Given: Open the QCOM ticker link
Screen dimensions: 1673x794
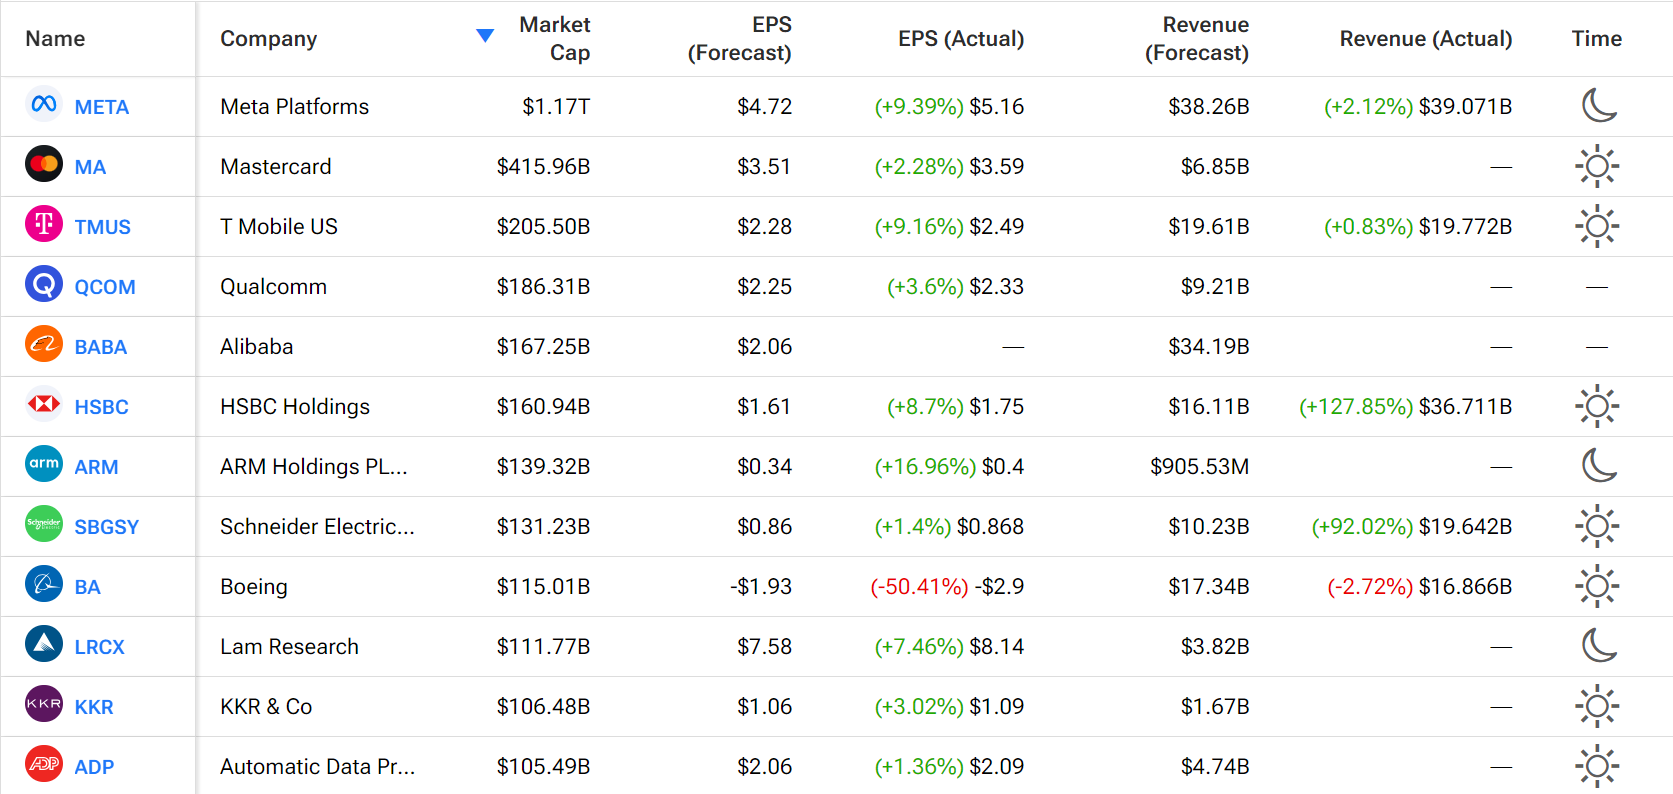Looking at the screenshot, I should click(105, 287).
